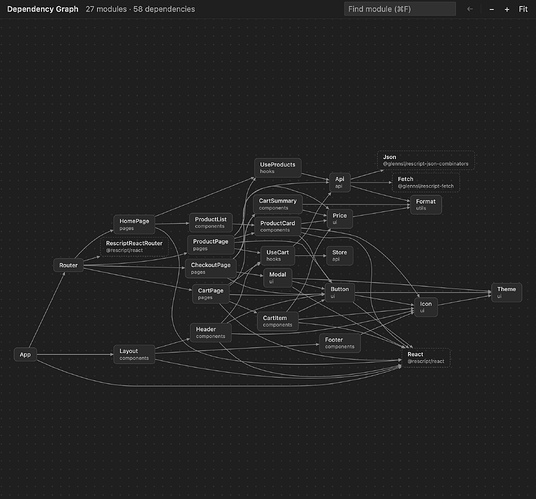Select the ProductList components node
The width and height of the screenshot is (536, 499).
click(x=211, y=222)
